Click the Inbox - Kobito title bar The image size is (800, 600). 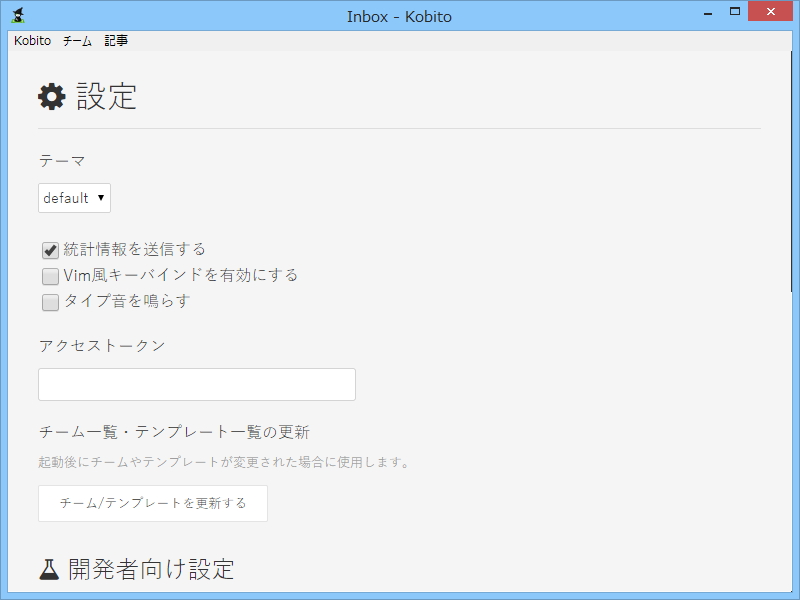[x=400, y=16]
